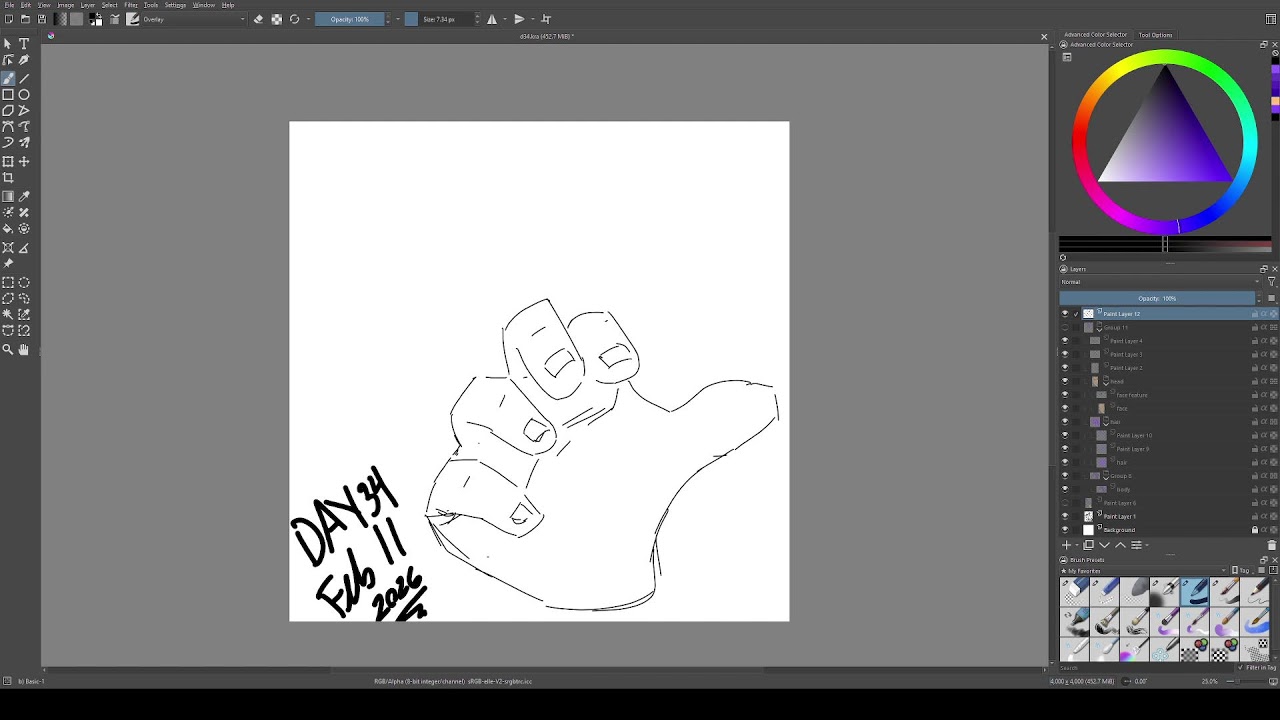Image resolution: width=1280 pixels, height=720 pixels.
Task: Hide the Background layer
Action: coord(1065,530)
